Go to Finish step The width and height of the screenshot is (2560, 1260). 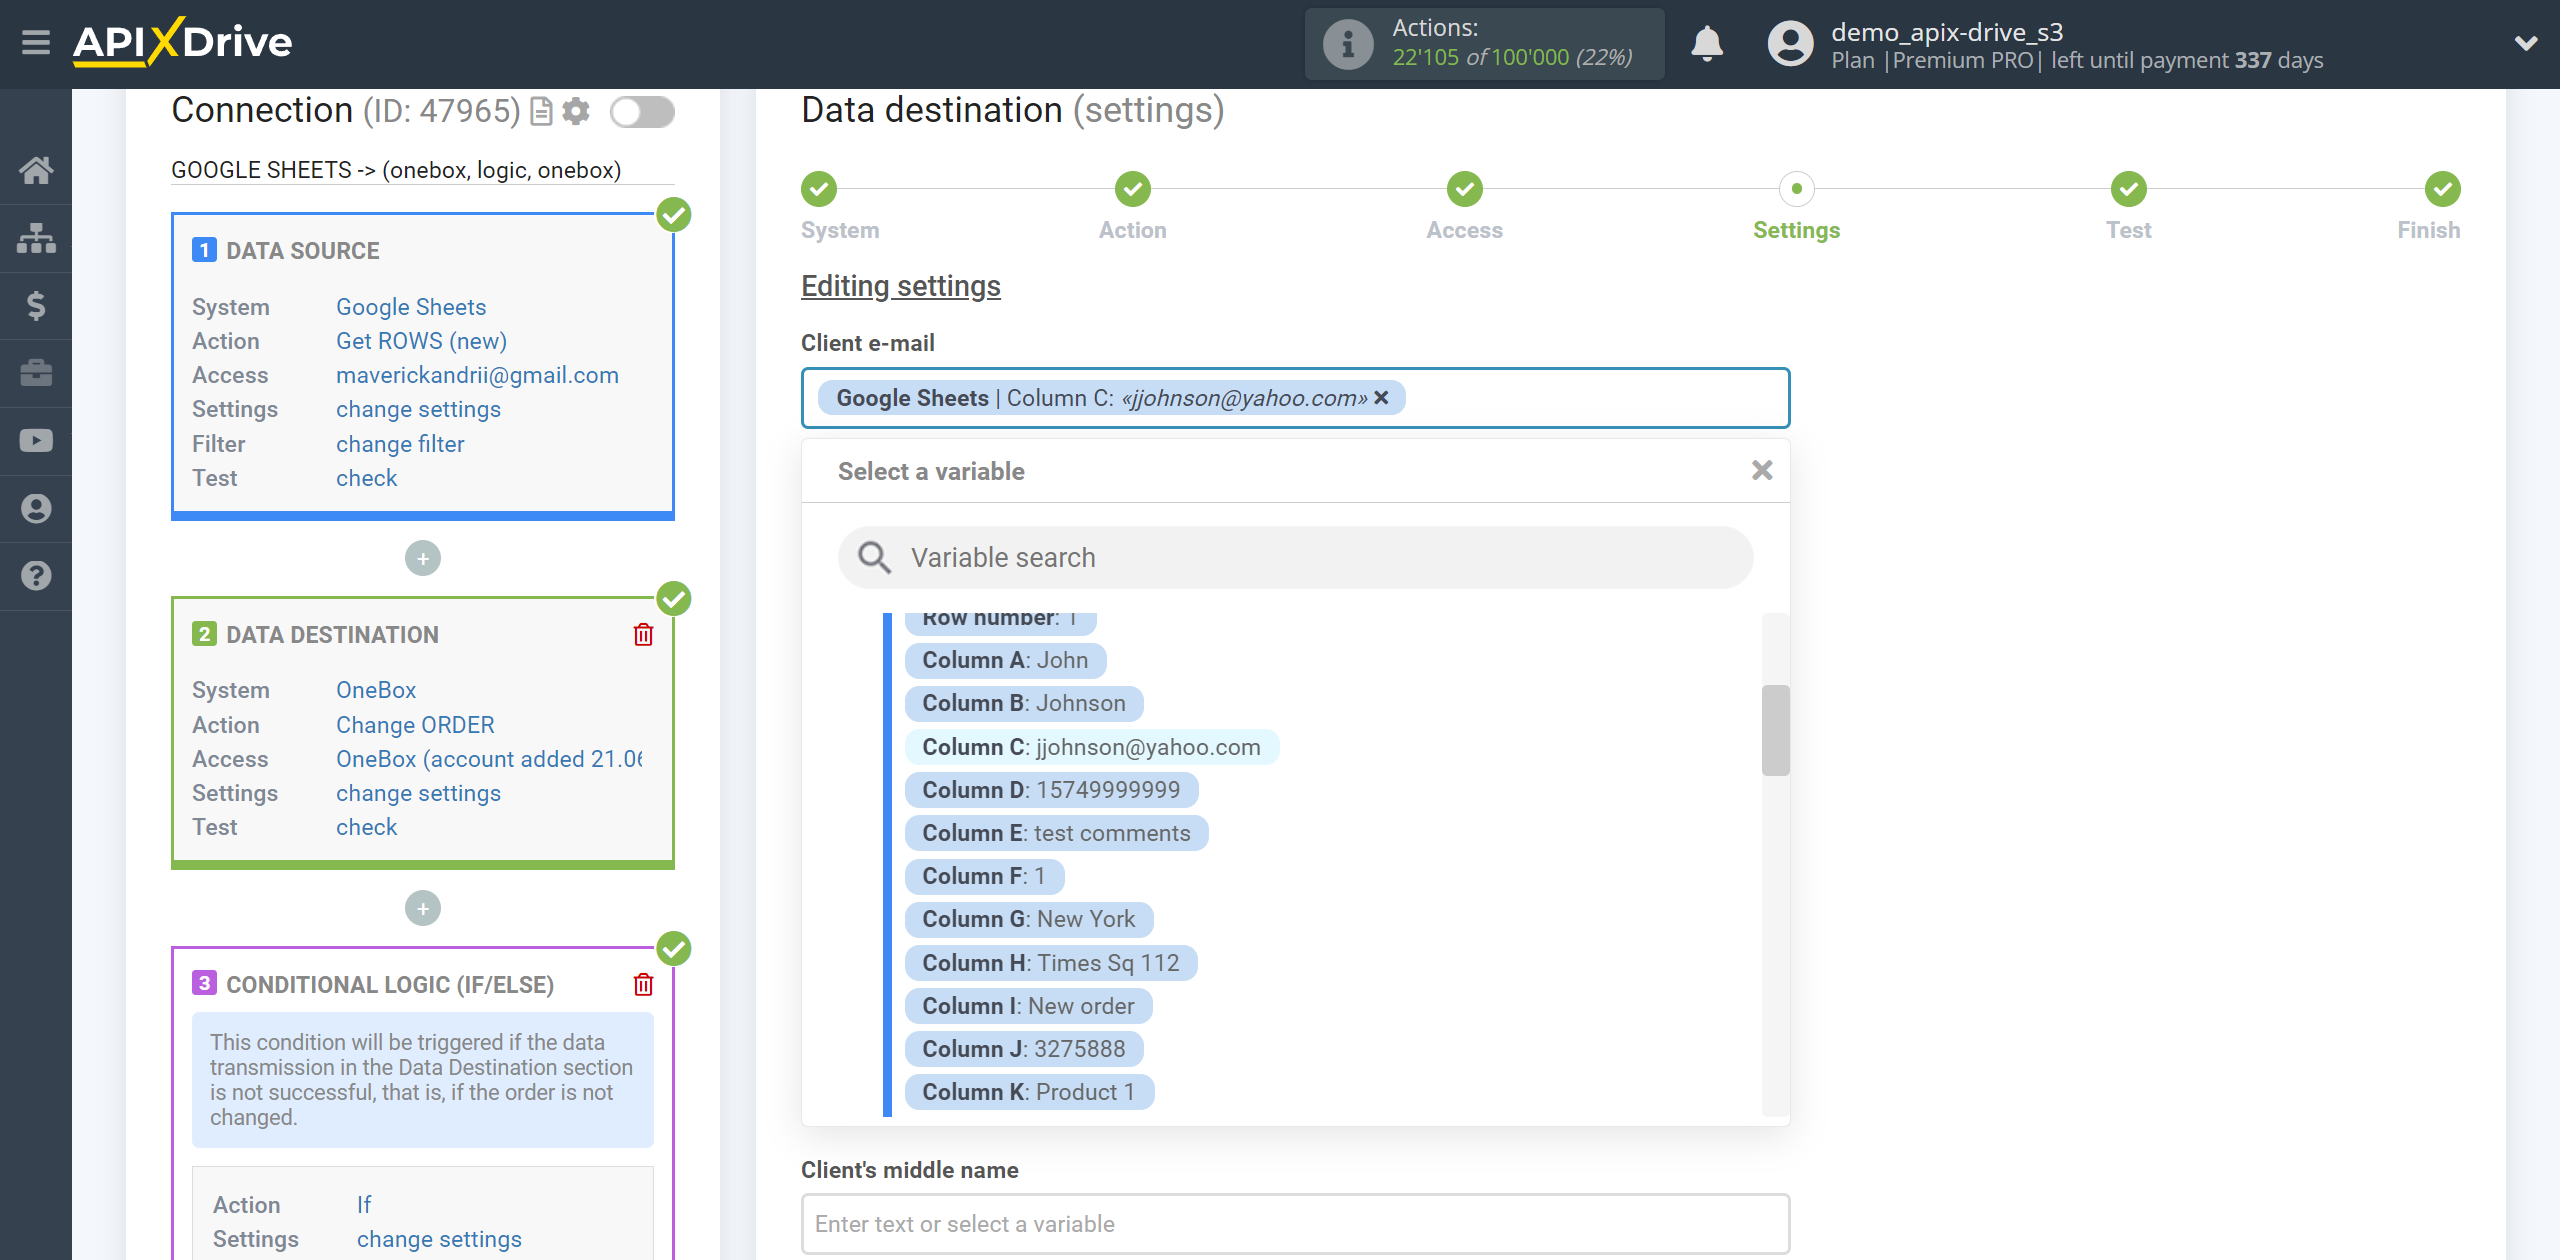coord(2443,189)
